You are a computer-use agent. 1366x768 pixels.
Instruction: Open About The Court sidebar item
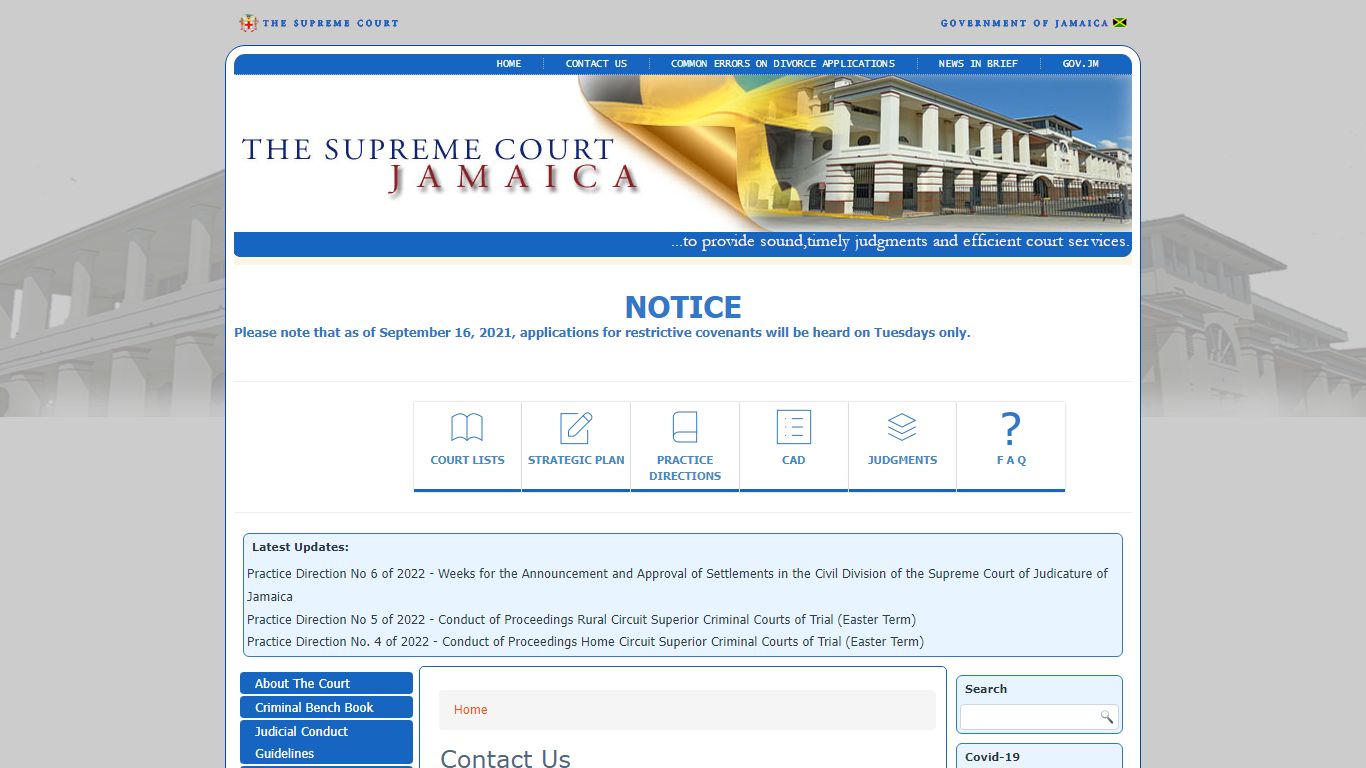point(326,683)
